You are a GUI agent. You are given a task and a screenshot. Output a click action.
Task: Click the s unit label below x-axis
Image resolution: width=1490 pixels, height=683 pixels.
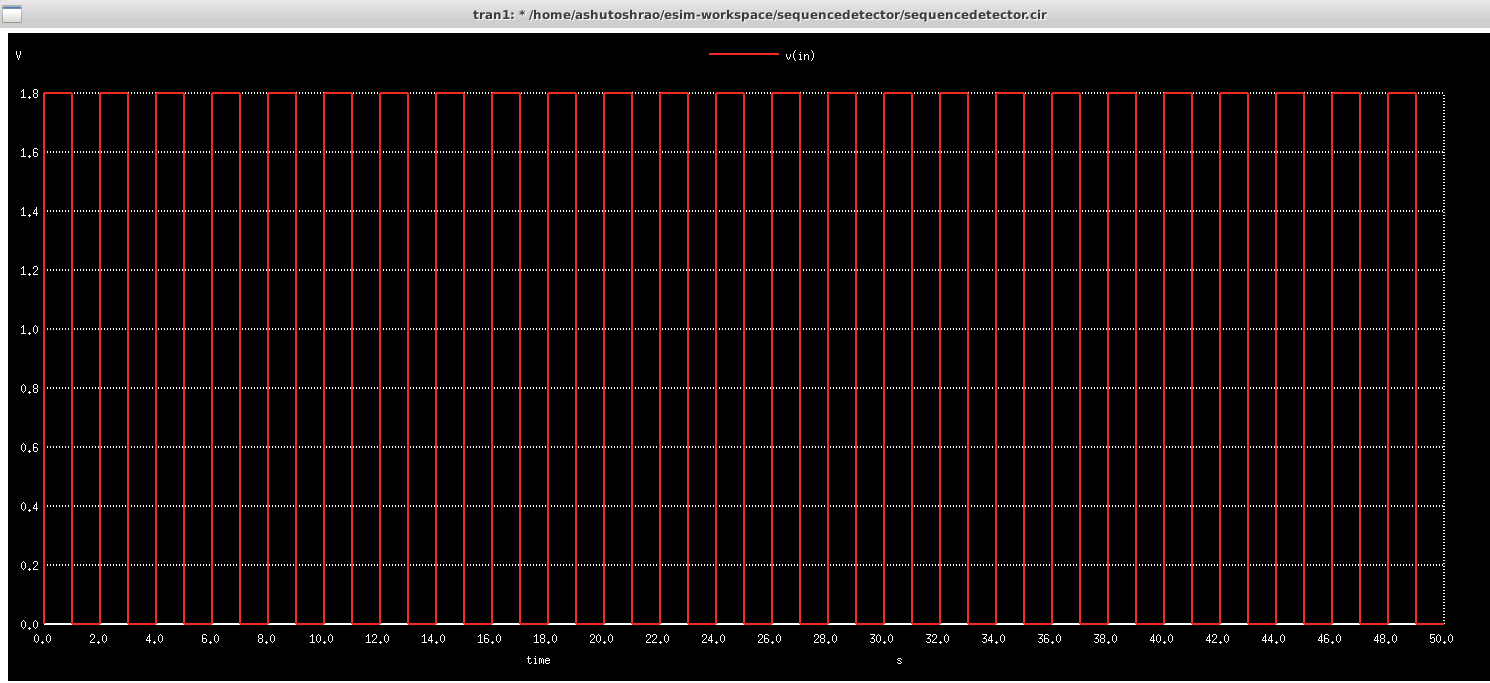coord(899,660)
